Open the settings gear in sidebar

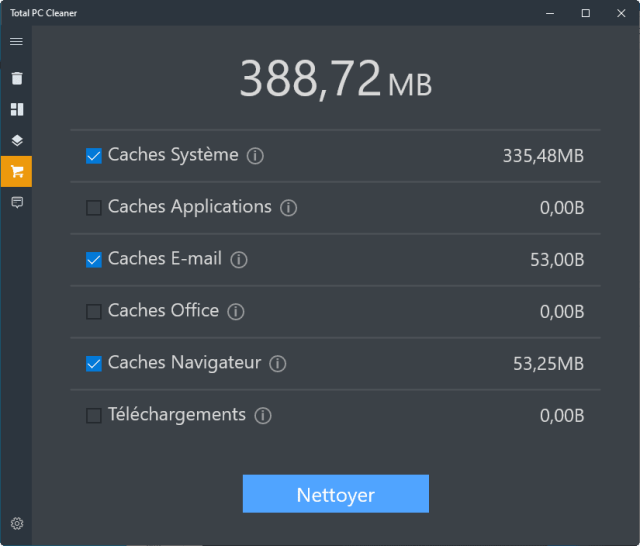[x=17, y=523]
